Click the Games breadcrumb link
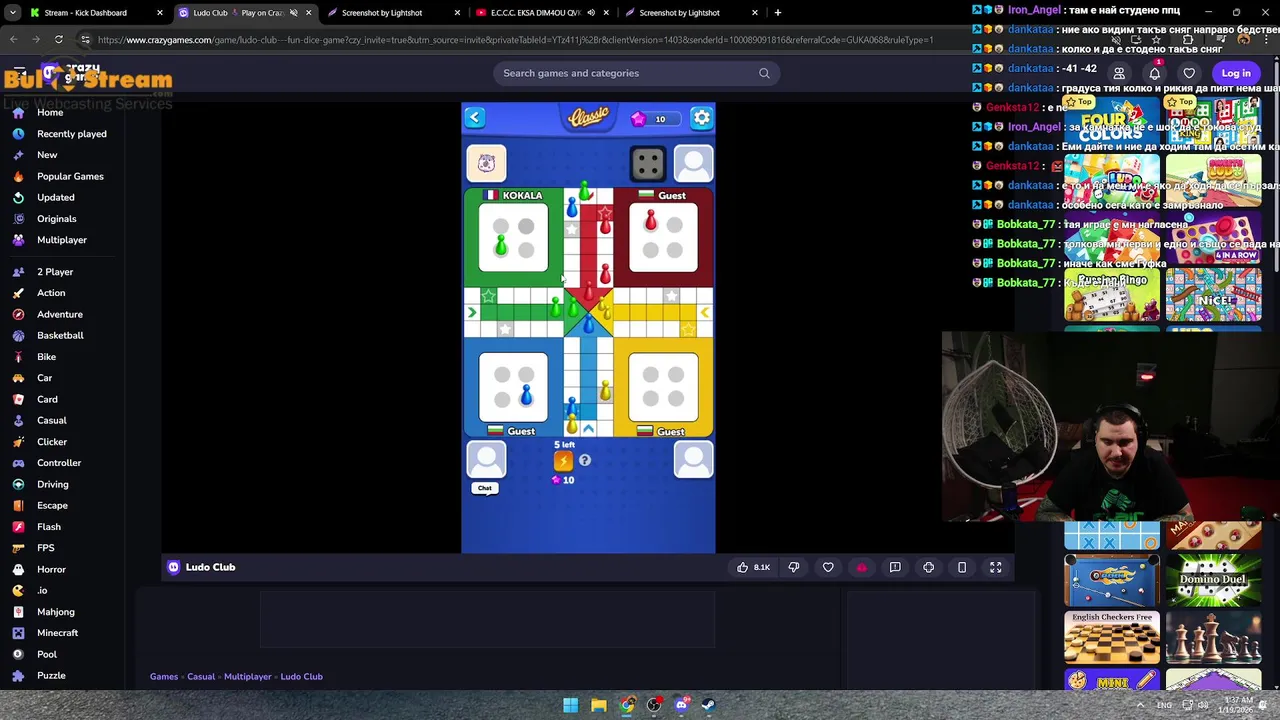This screenshot has width=1280, height=720. 164,677
